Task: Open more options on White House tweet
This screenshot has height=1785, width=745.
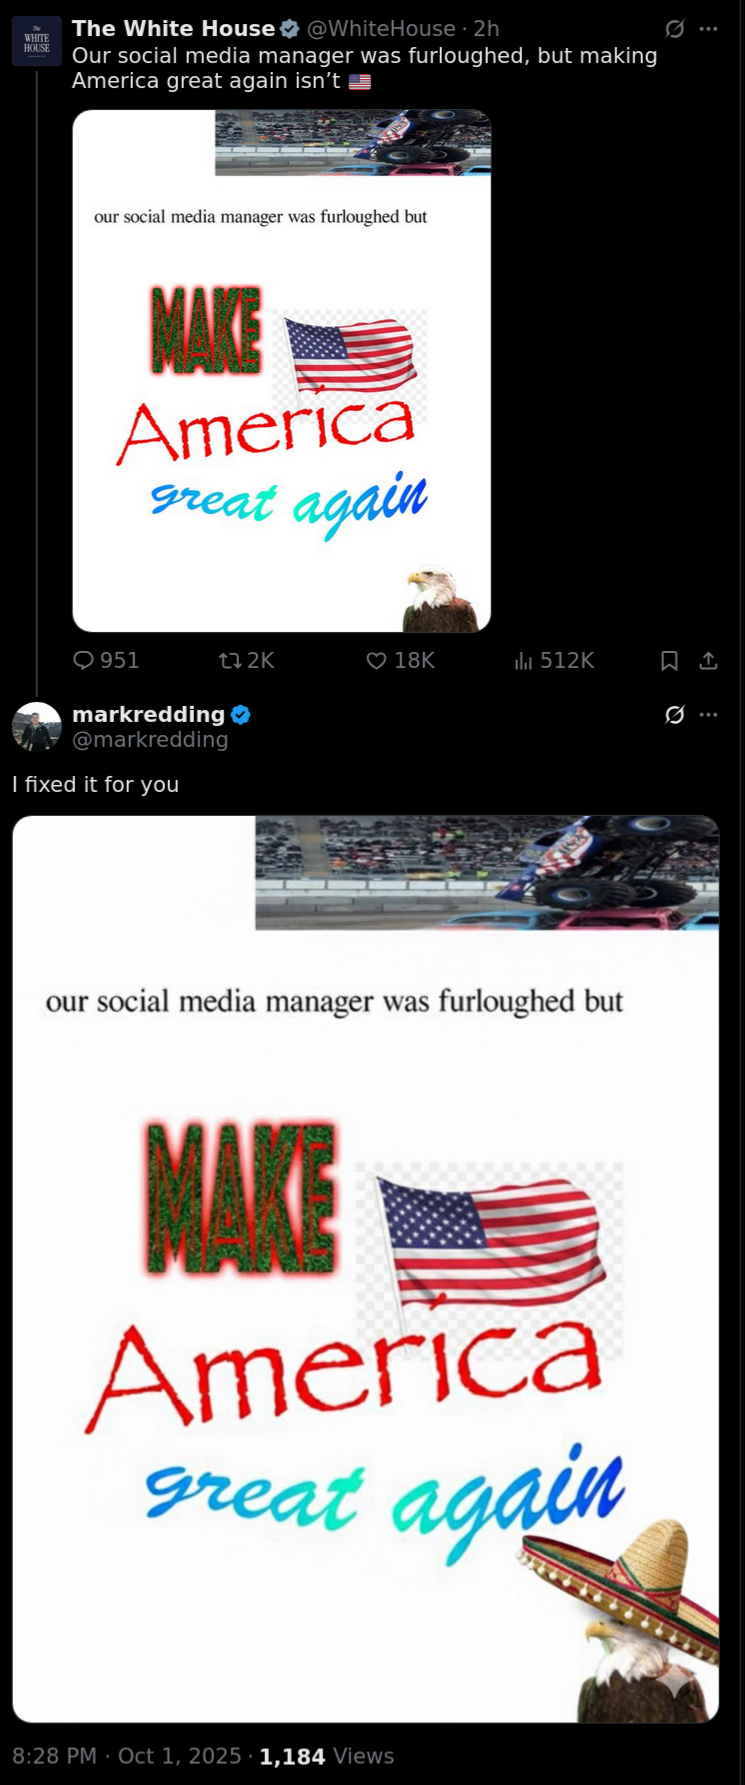Action: (x=709, y=29)
